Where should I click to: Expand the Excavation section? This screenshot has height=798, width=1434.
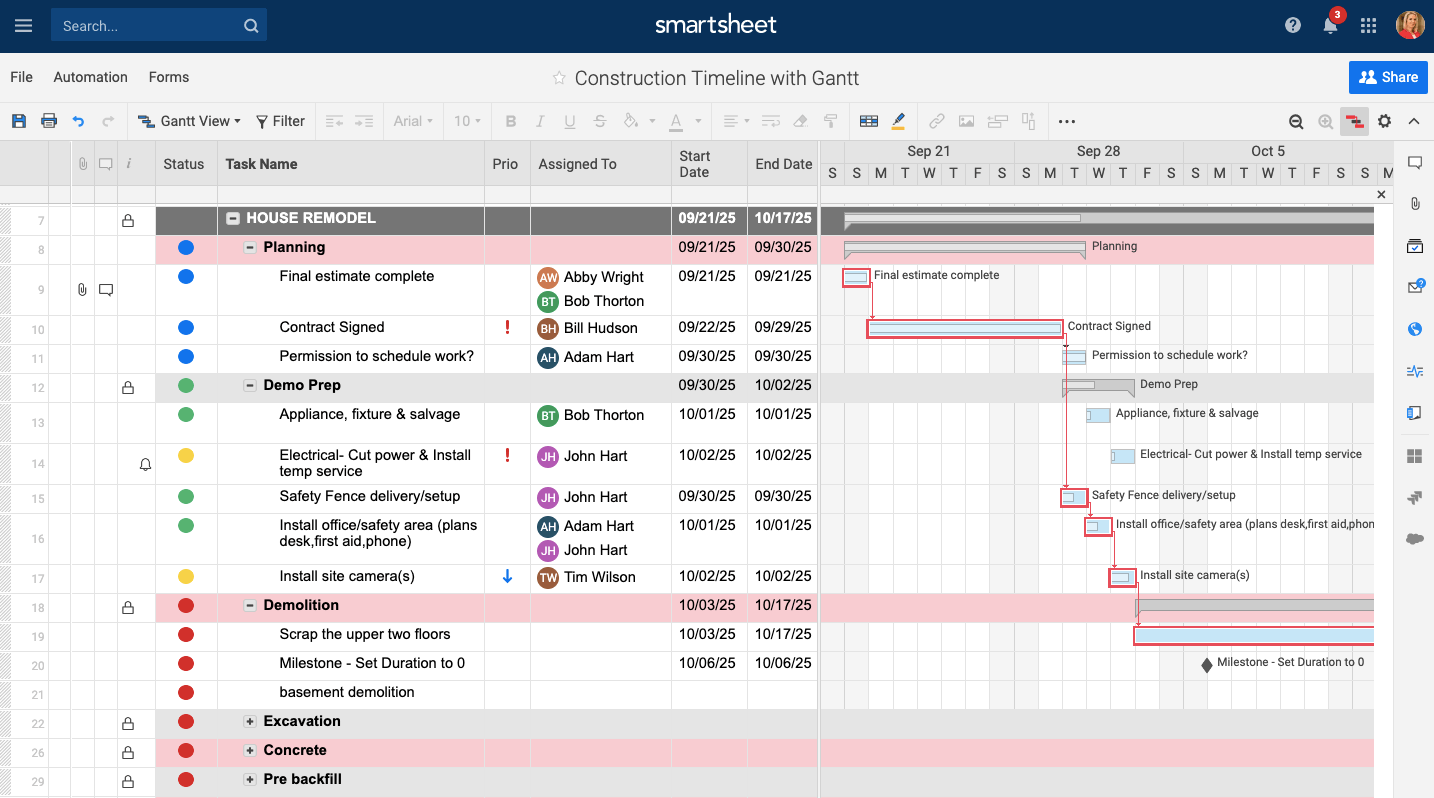click(x=250, y=722)
